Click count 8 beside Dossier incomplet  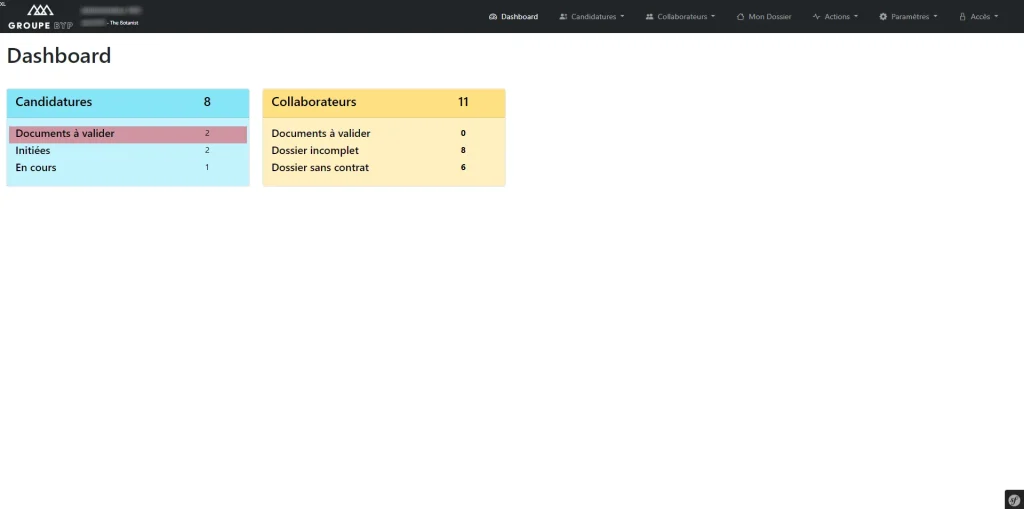(x=463, y=150)
